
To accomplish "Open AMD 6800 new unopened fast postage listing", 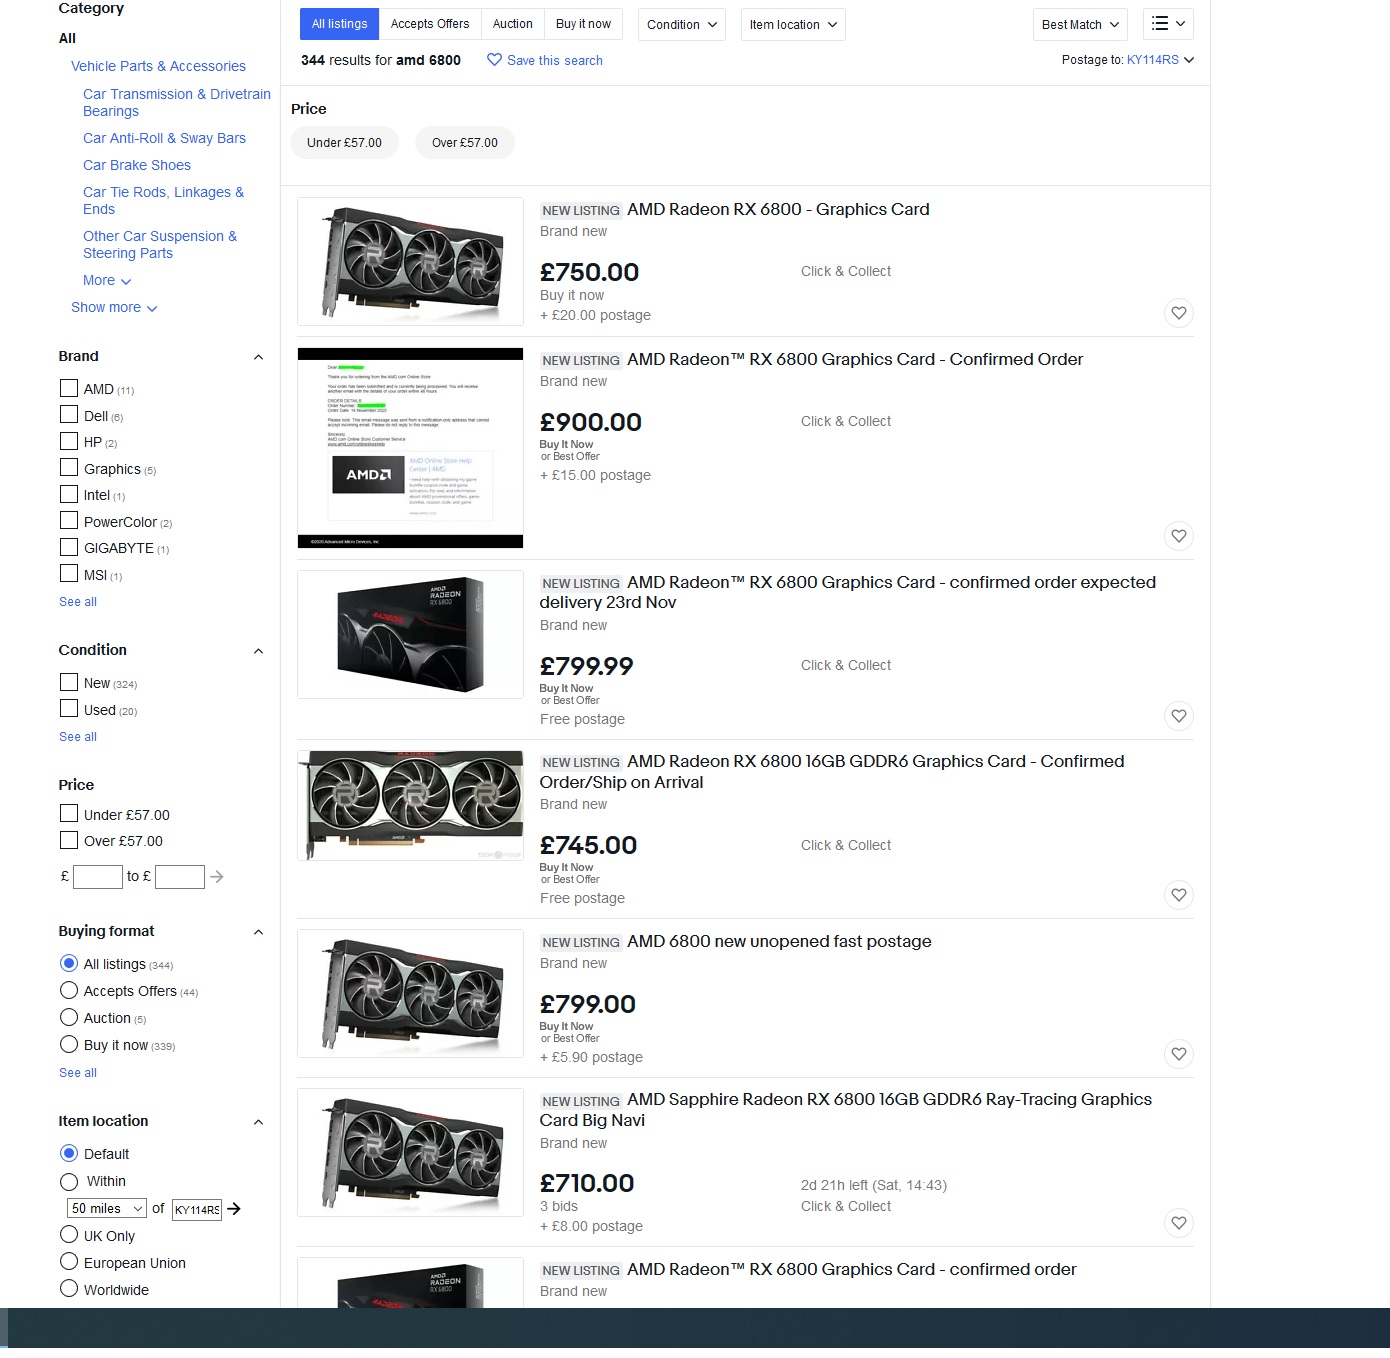I will [779, 941].
